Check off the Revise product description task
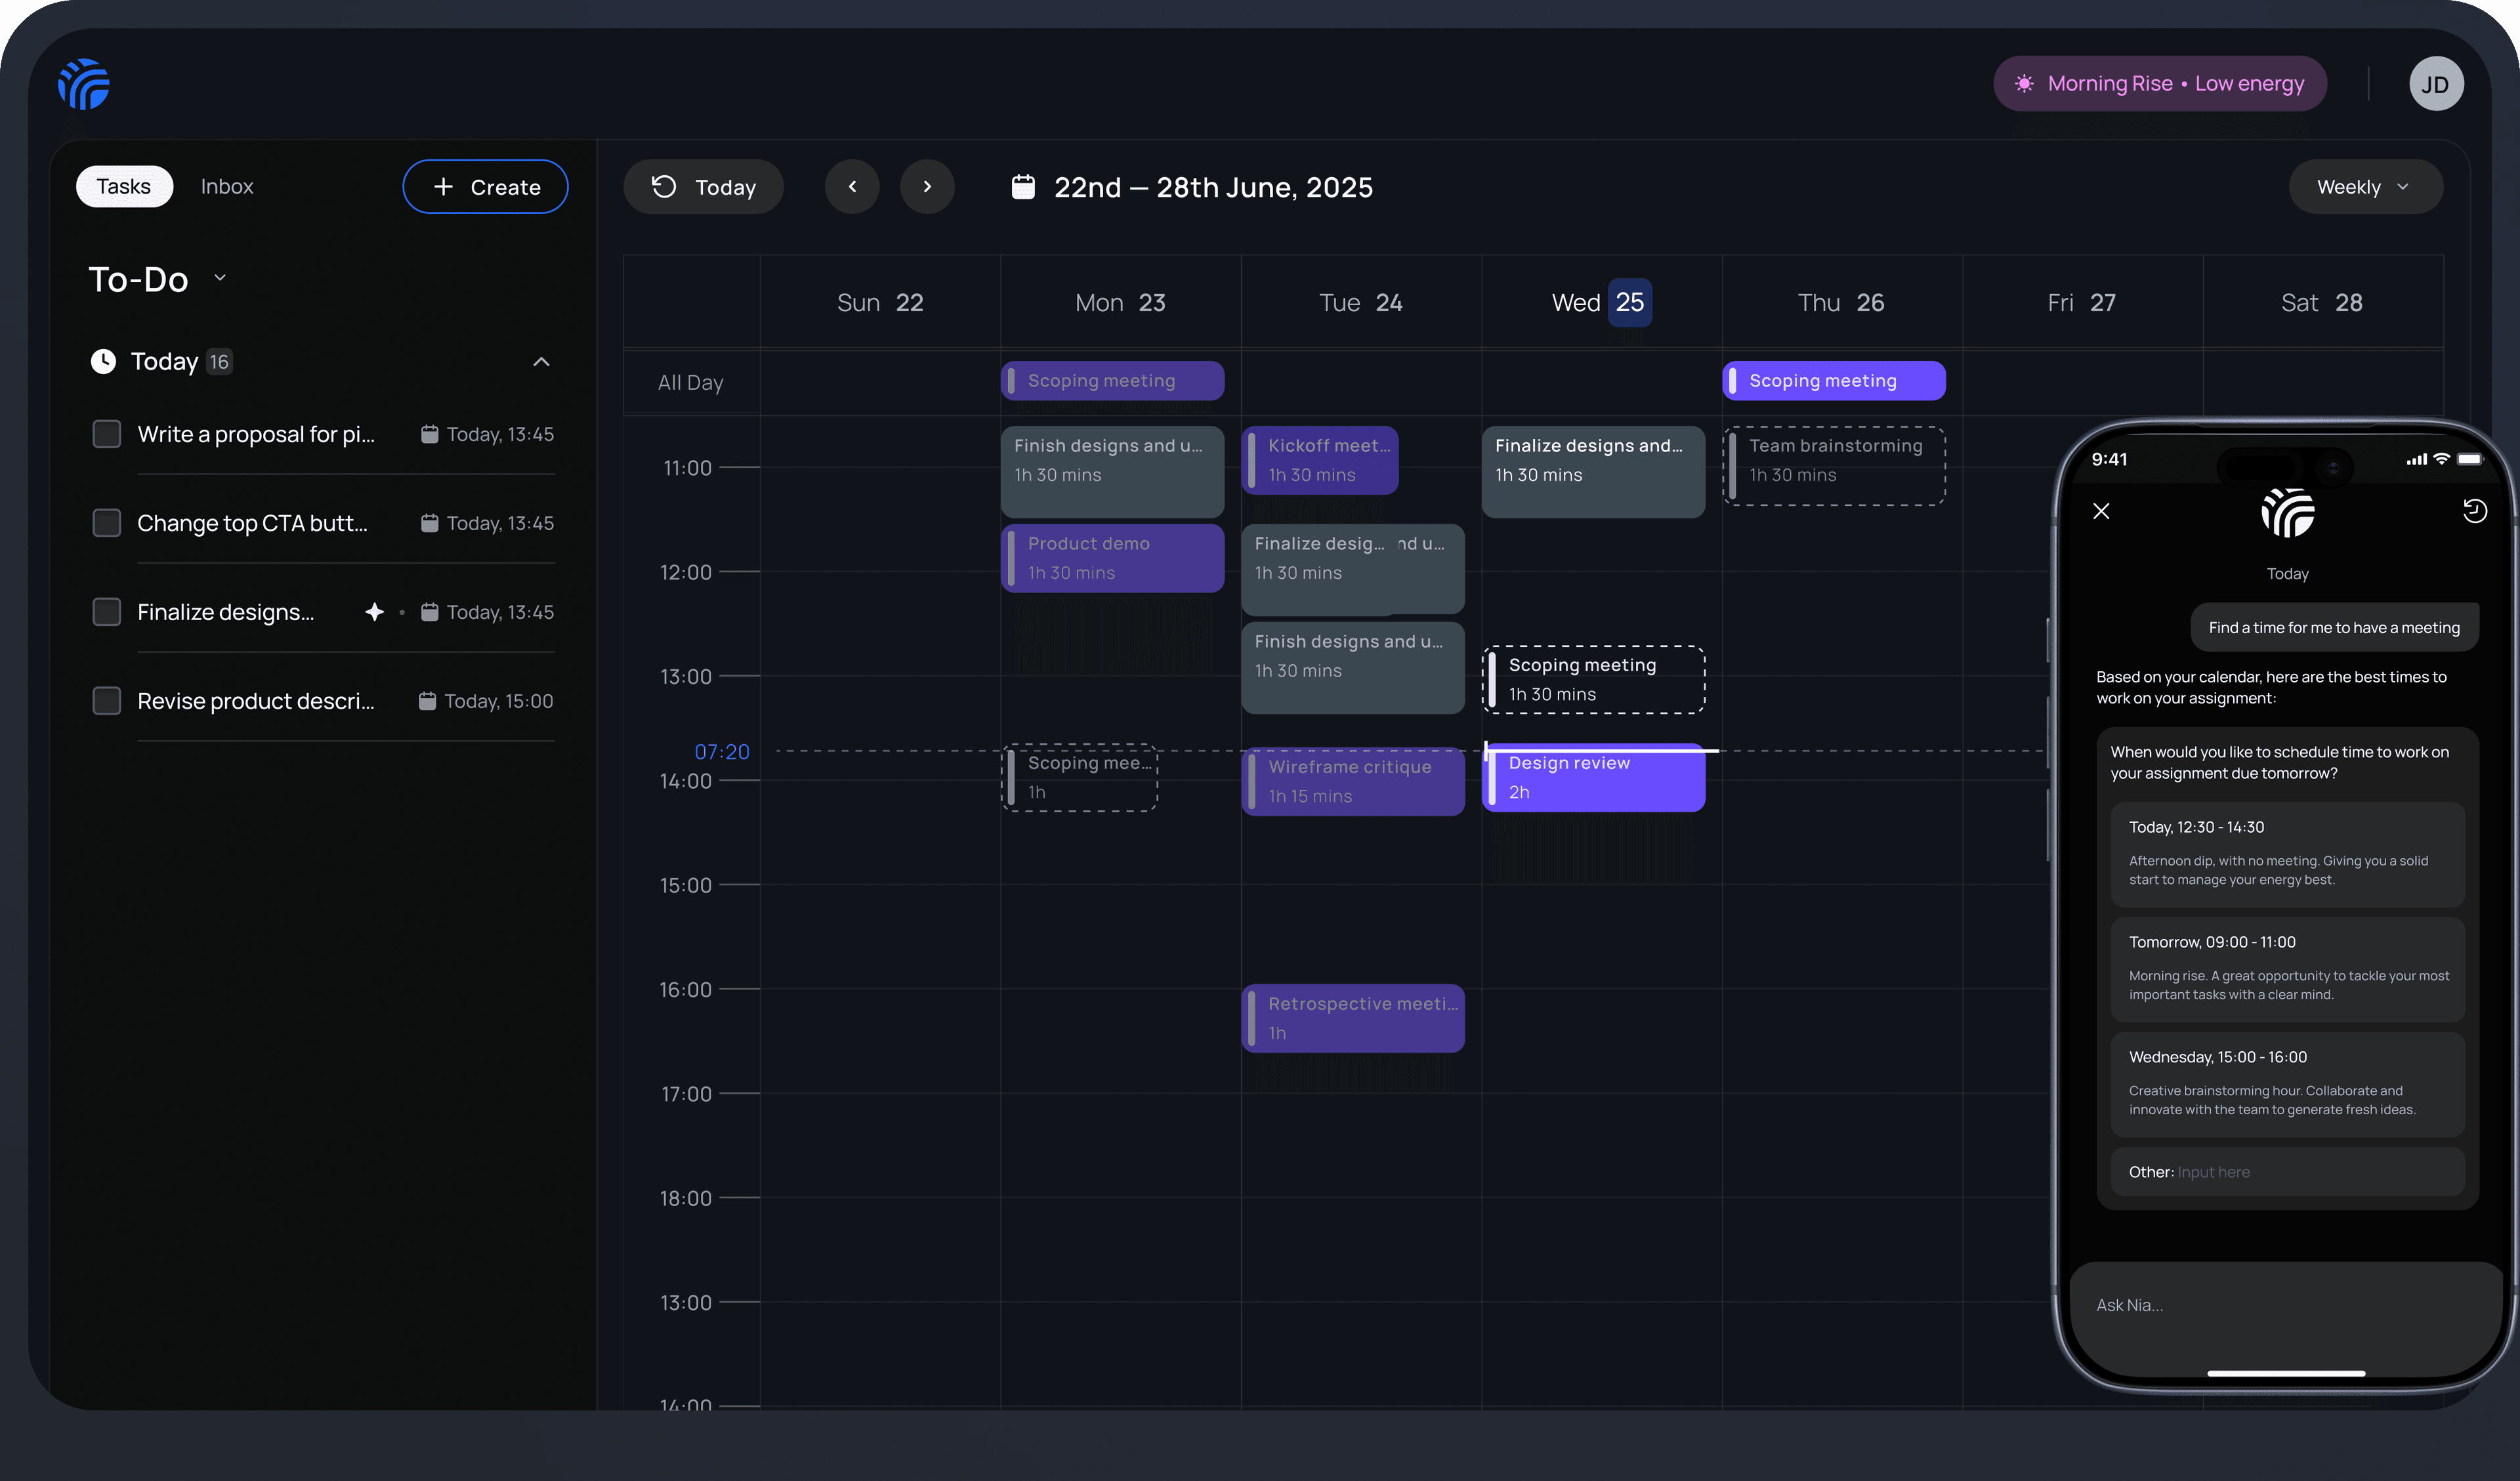The height and width of the screenshot is (1481, 2520). click(106, 700)
